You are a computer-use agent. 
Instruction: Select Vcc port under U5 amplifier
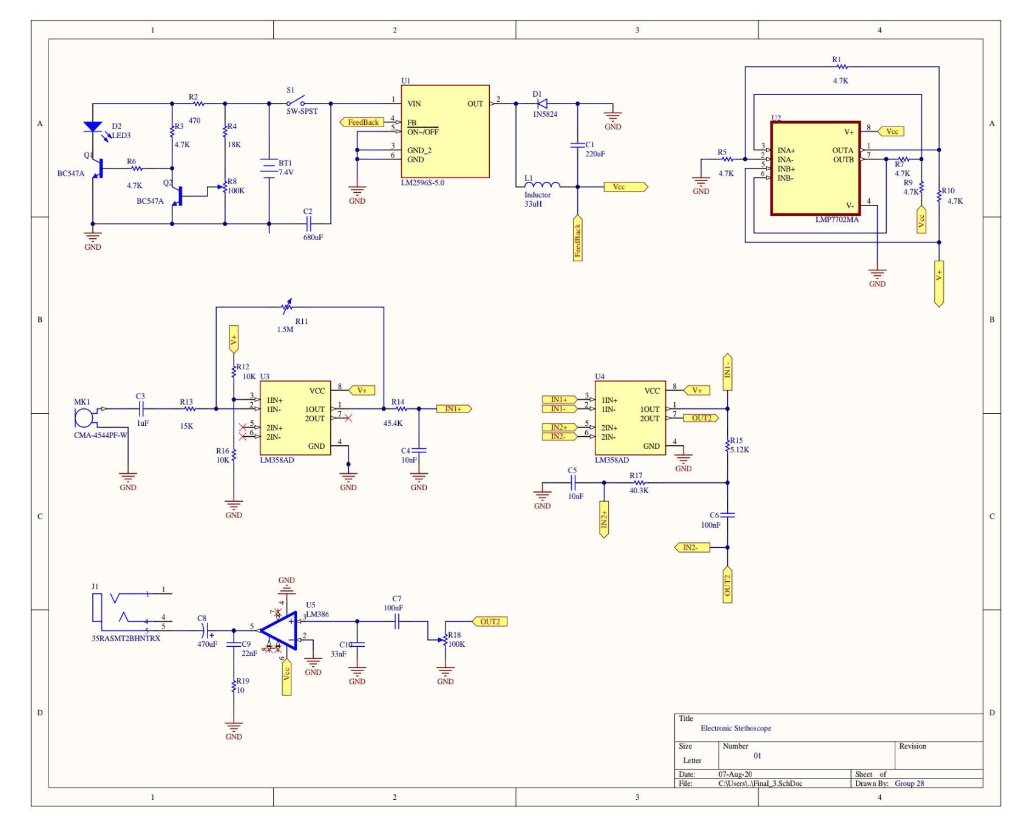286,677
